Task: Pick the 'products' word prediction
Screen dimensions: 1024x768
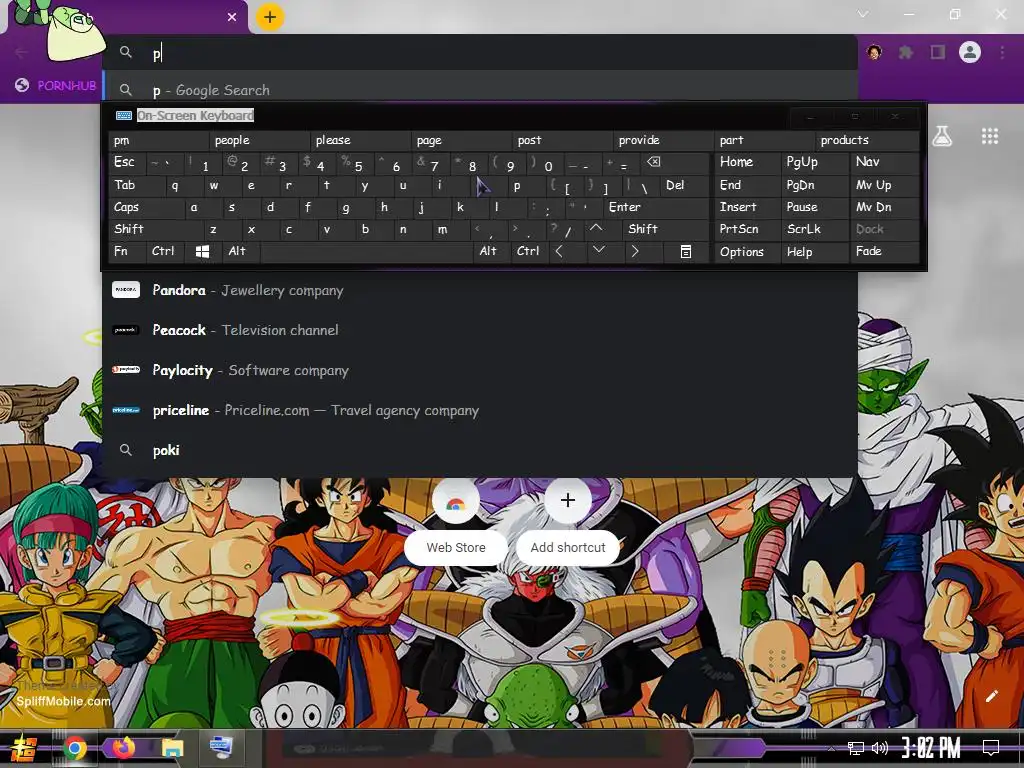Action: pos(867,140)
